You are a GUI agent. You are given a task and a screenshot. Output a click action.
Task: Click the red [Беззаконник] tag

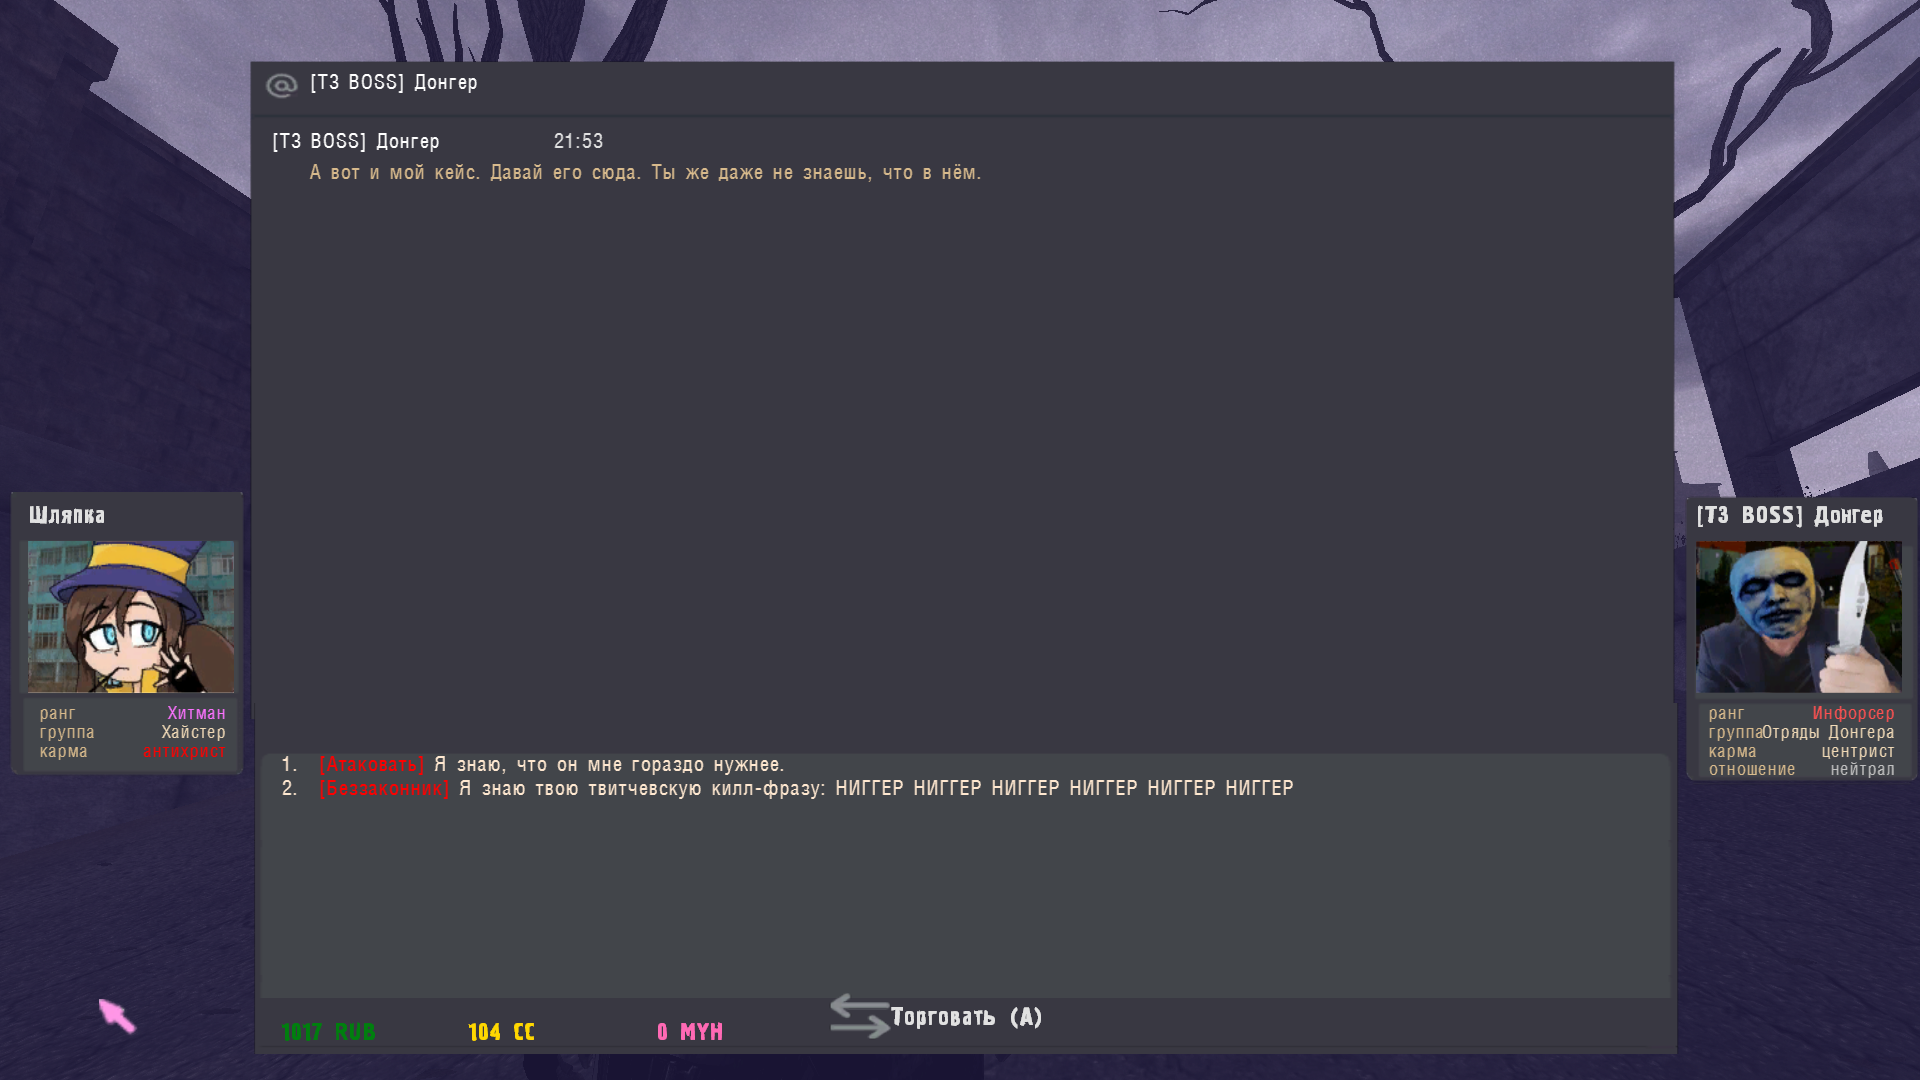pos(384,789)
